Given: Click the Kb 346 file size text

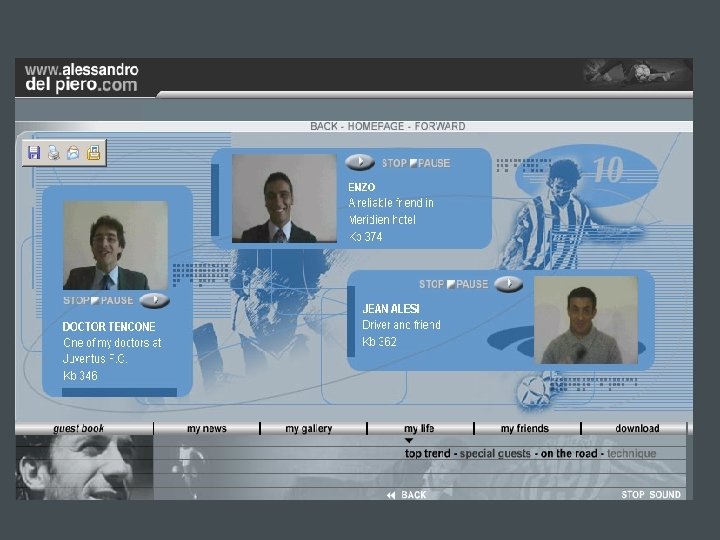Looking at the screenshot, I should pos(80,376).
